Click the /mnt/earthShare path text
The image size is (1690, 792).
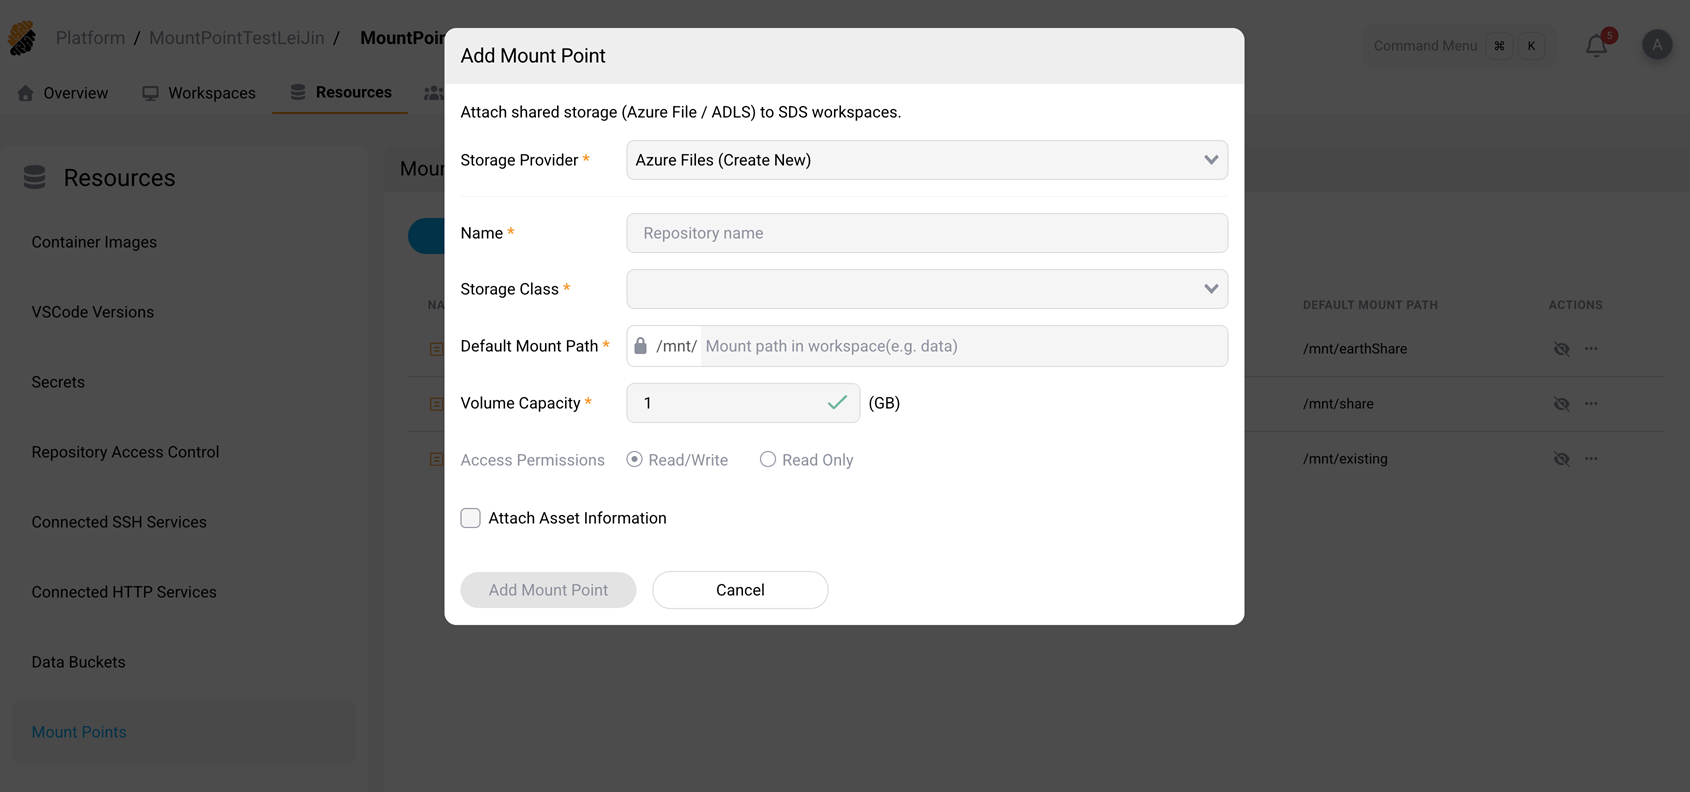(1355, 349)
